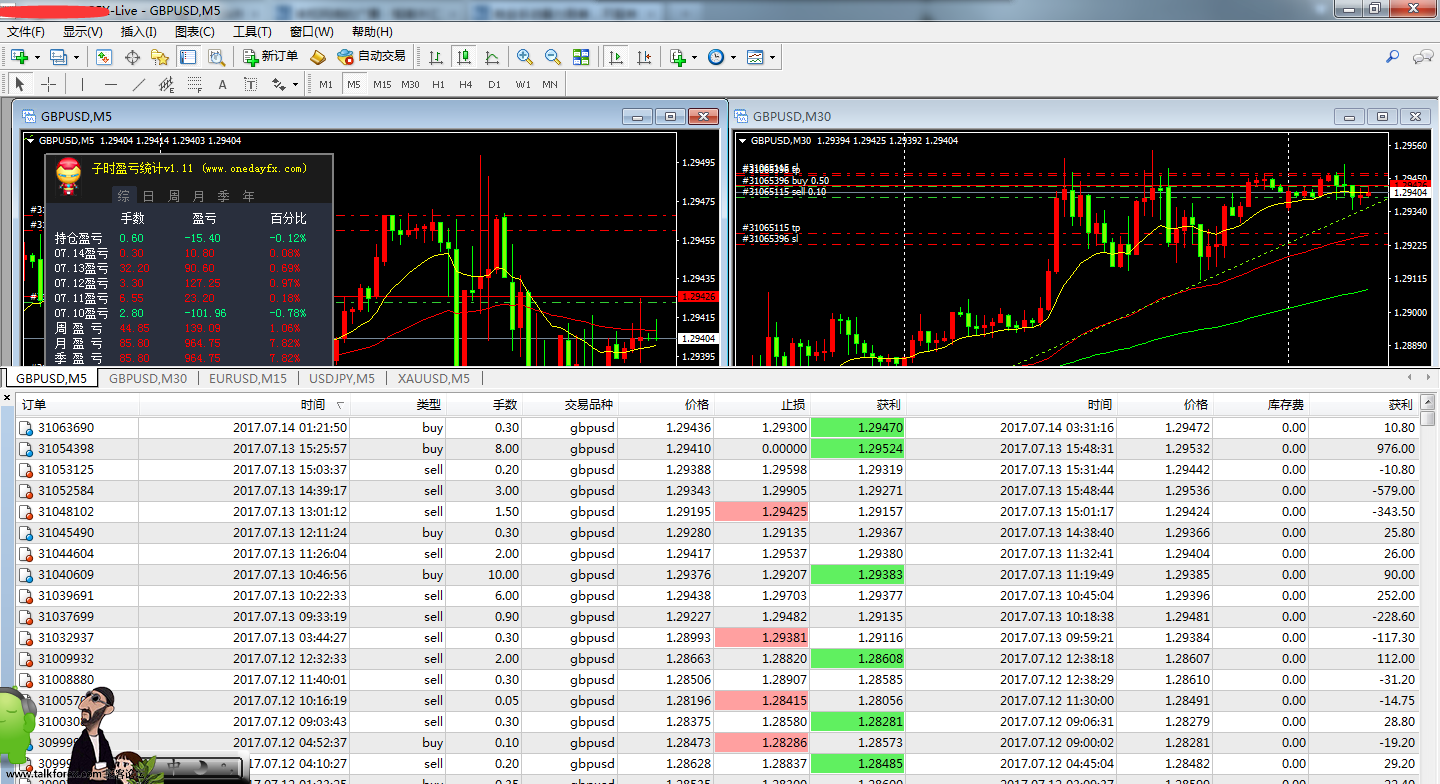
Task: Select the text label tool
Action: [250, 85]
